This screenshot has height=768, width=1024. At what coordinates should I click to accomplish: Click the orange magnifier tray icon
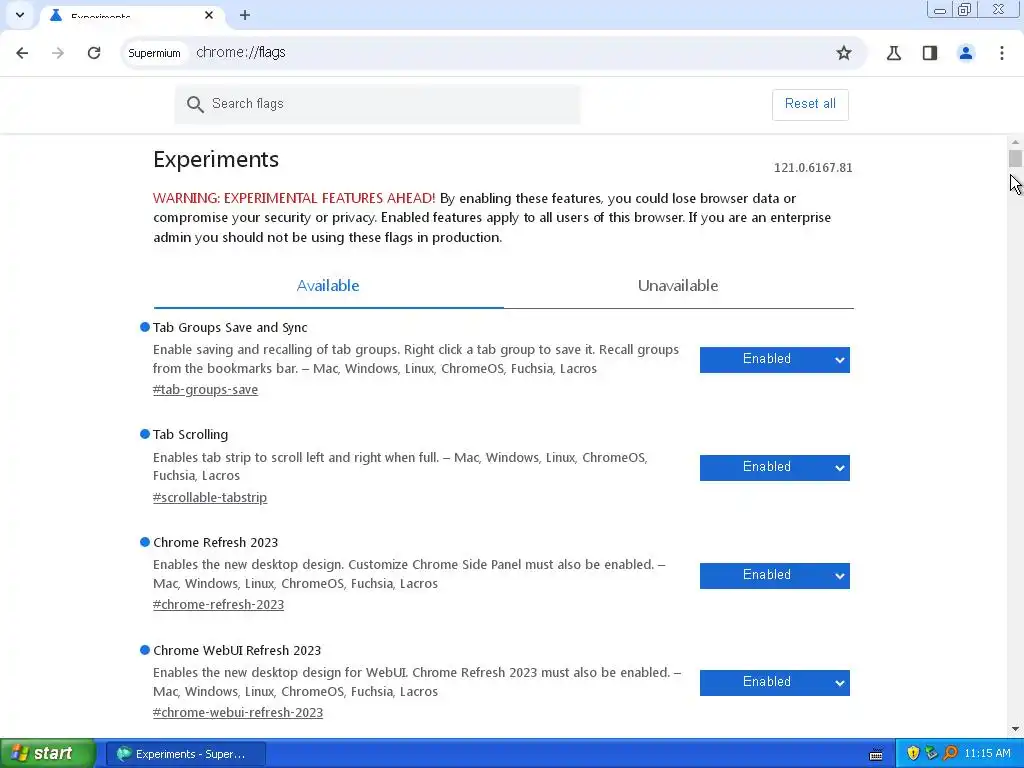(950, 754)
